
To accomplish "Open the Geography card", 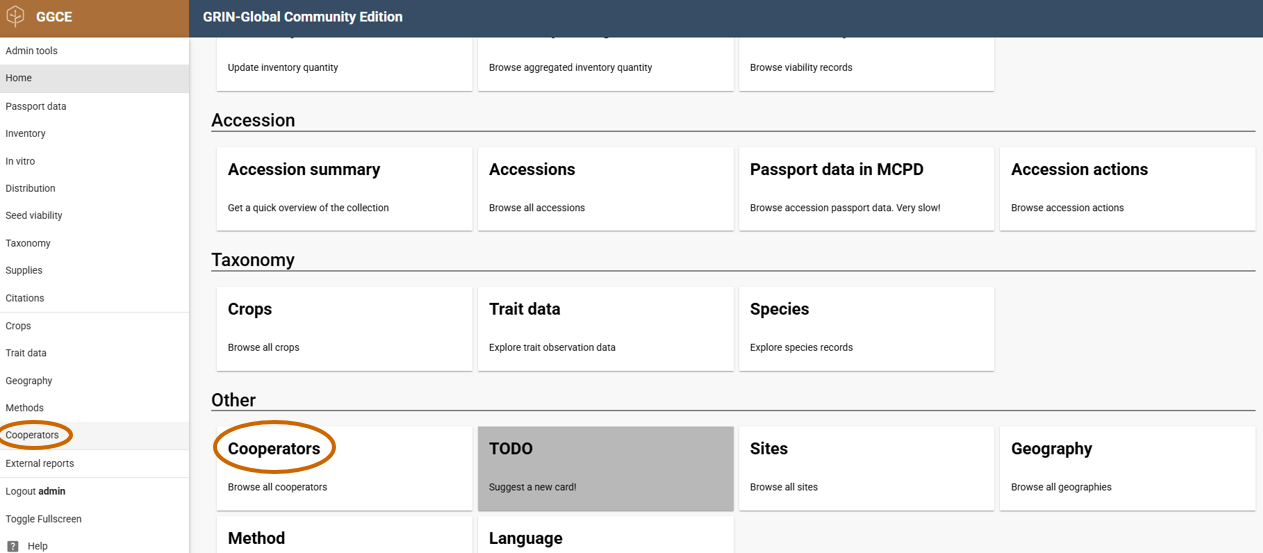I will [1127, 467].
